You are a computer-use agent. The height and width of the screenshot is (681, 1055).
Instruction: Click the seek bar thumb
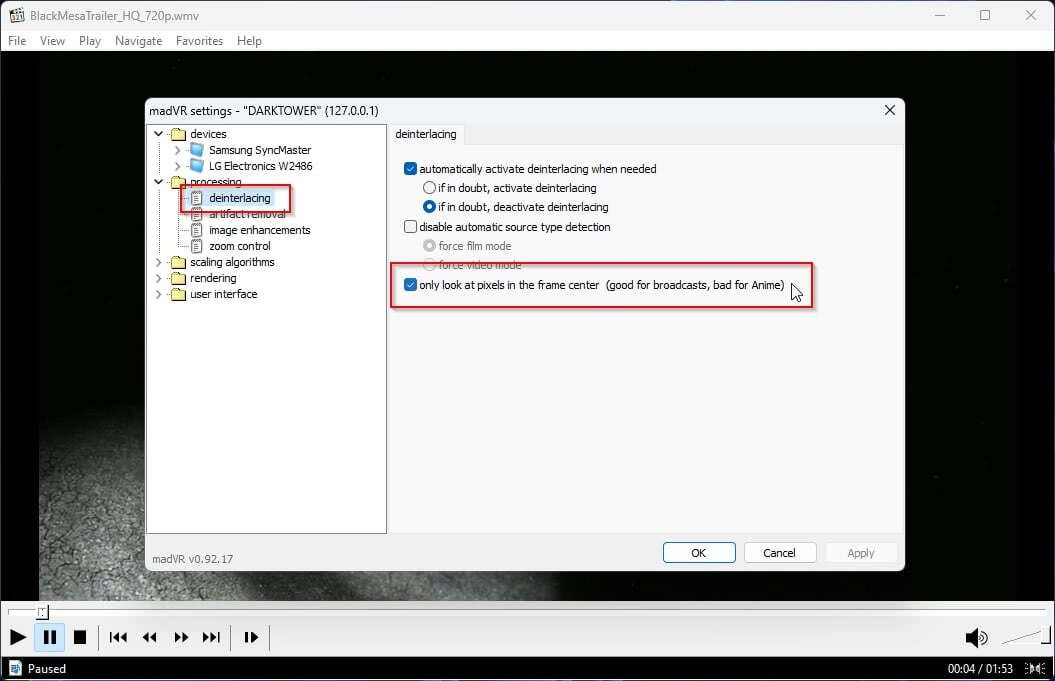click(x=42, y=612)
